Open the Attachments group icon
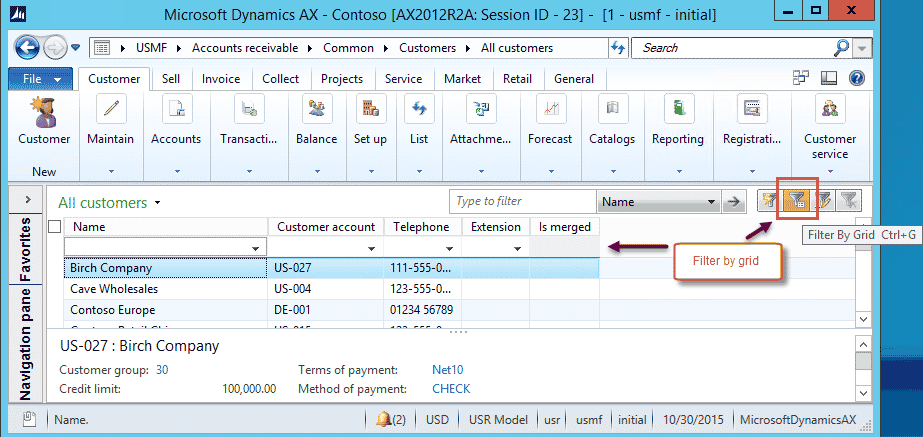 pyautogui.click(x=481, y=108)
